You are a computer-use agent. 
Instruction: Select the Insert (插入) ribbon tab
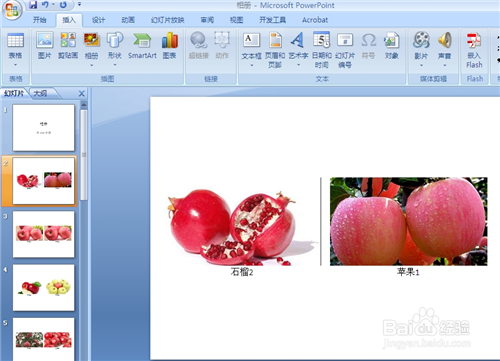[69, 20]
